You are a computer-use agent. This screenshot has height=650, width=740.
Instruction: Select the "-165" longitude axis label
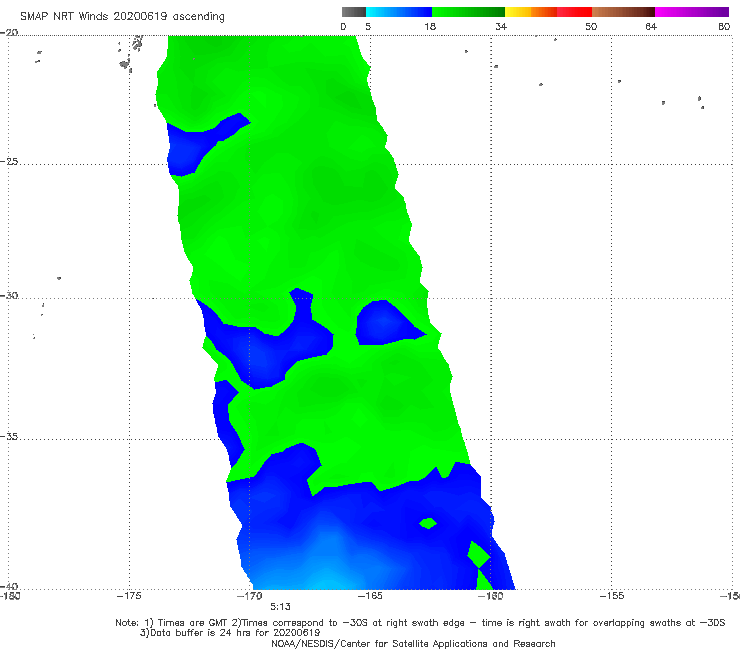(370, 596)
